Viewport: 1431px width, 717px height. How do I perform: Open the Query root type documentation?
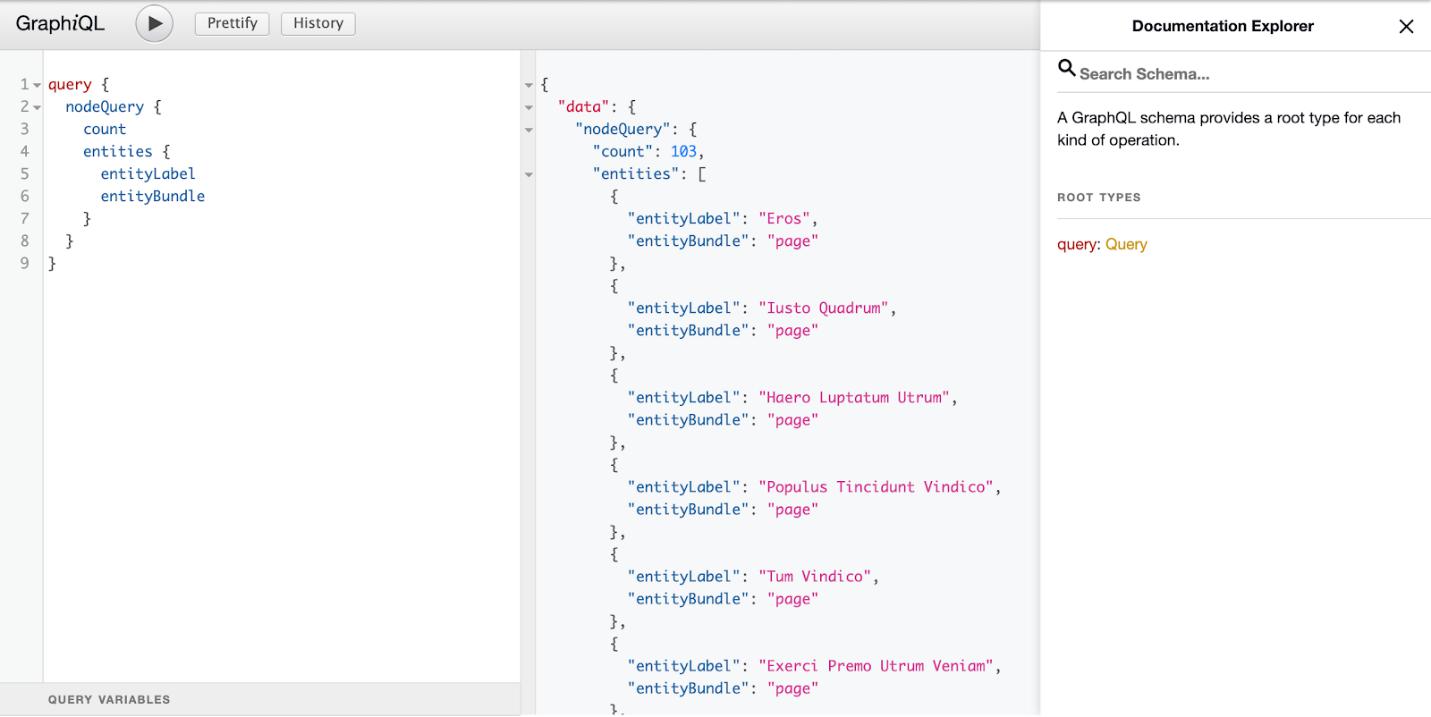point(1126,243)
